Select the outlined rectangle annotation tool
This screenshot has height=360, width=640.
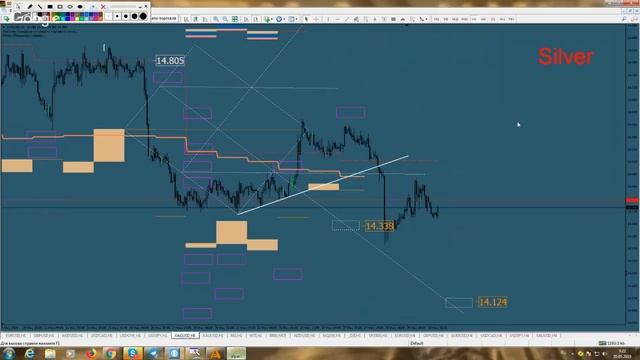coord(60,7)
